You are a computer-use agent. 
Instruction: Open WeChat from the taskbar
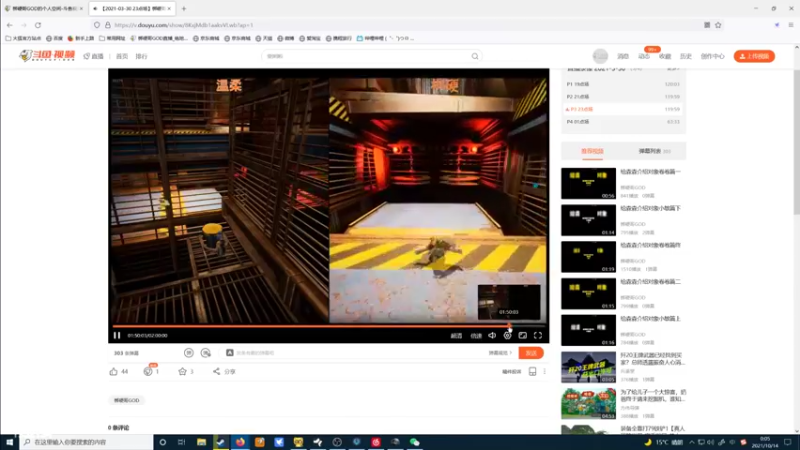(x=414, y=442)
